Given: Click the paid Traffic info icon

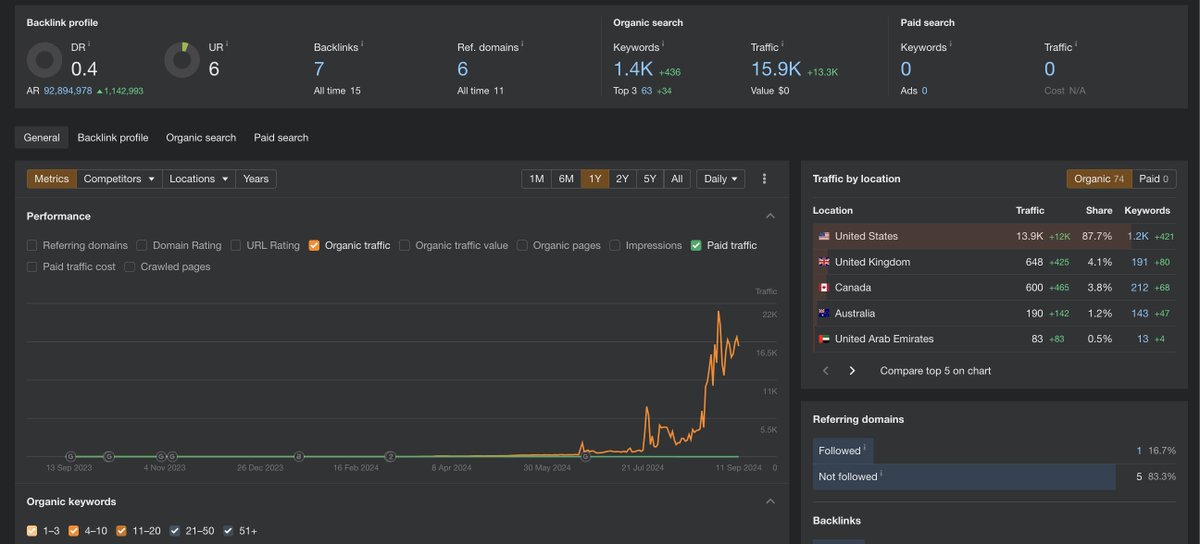Looking at the screenshot, I should coord(1076,44).
